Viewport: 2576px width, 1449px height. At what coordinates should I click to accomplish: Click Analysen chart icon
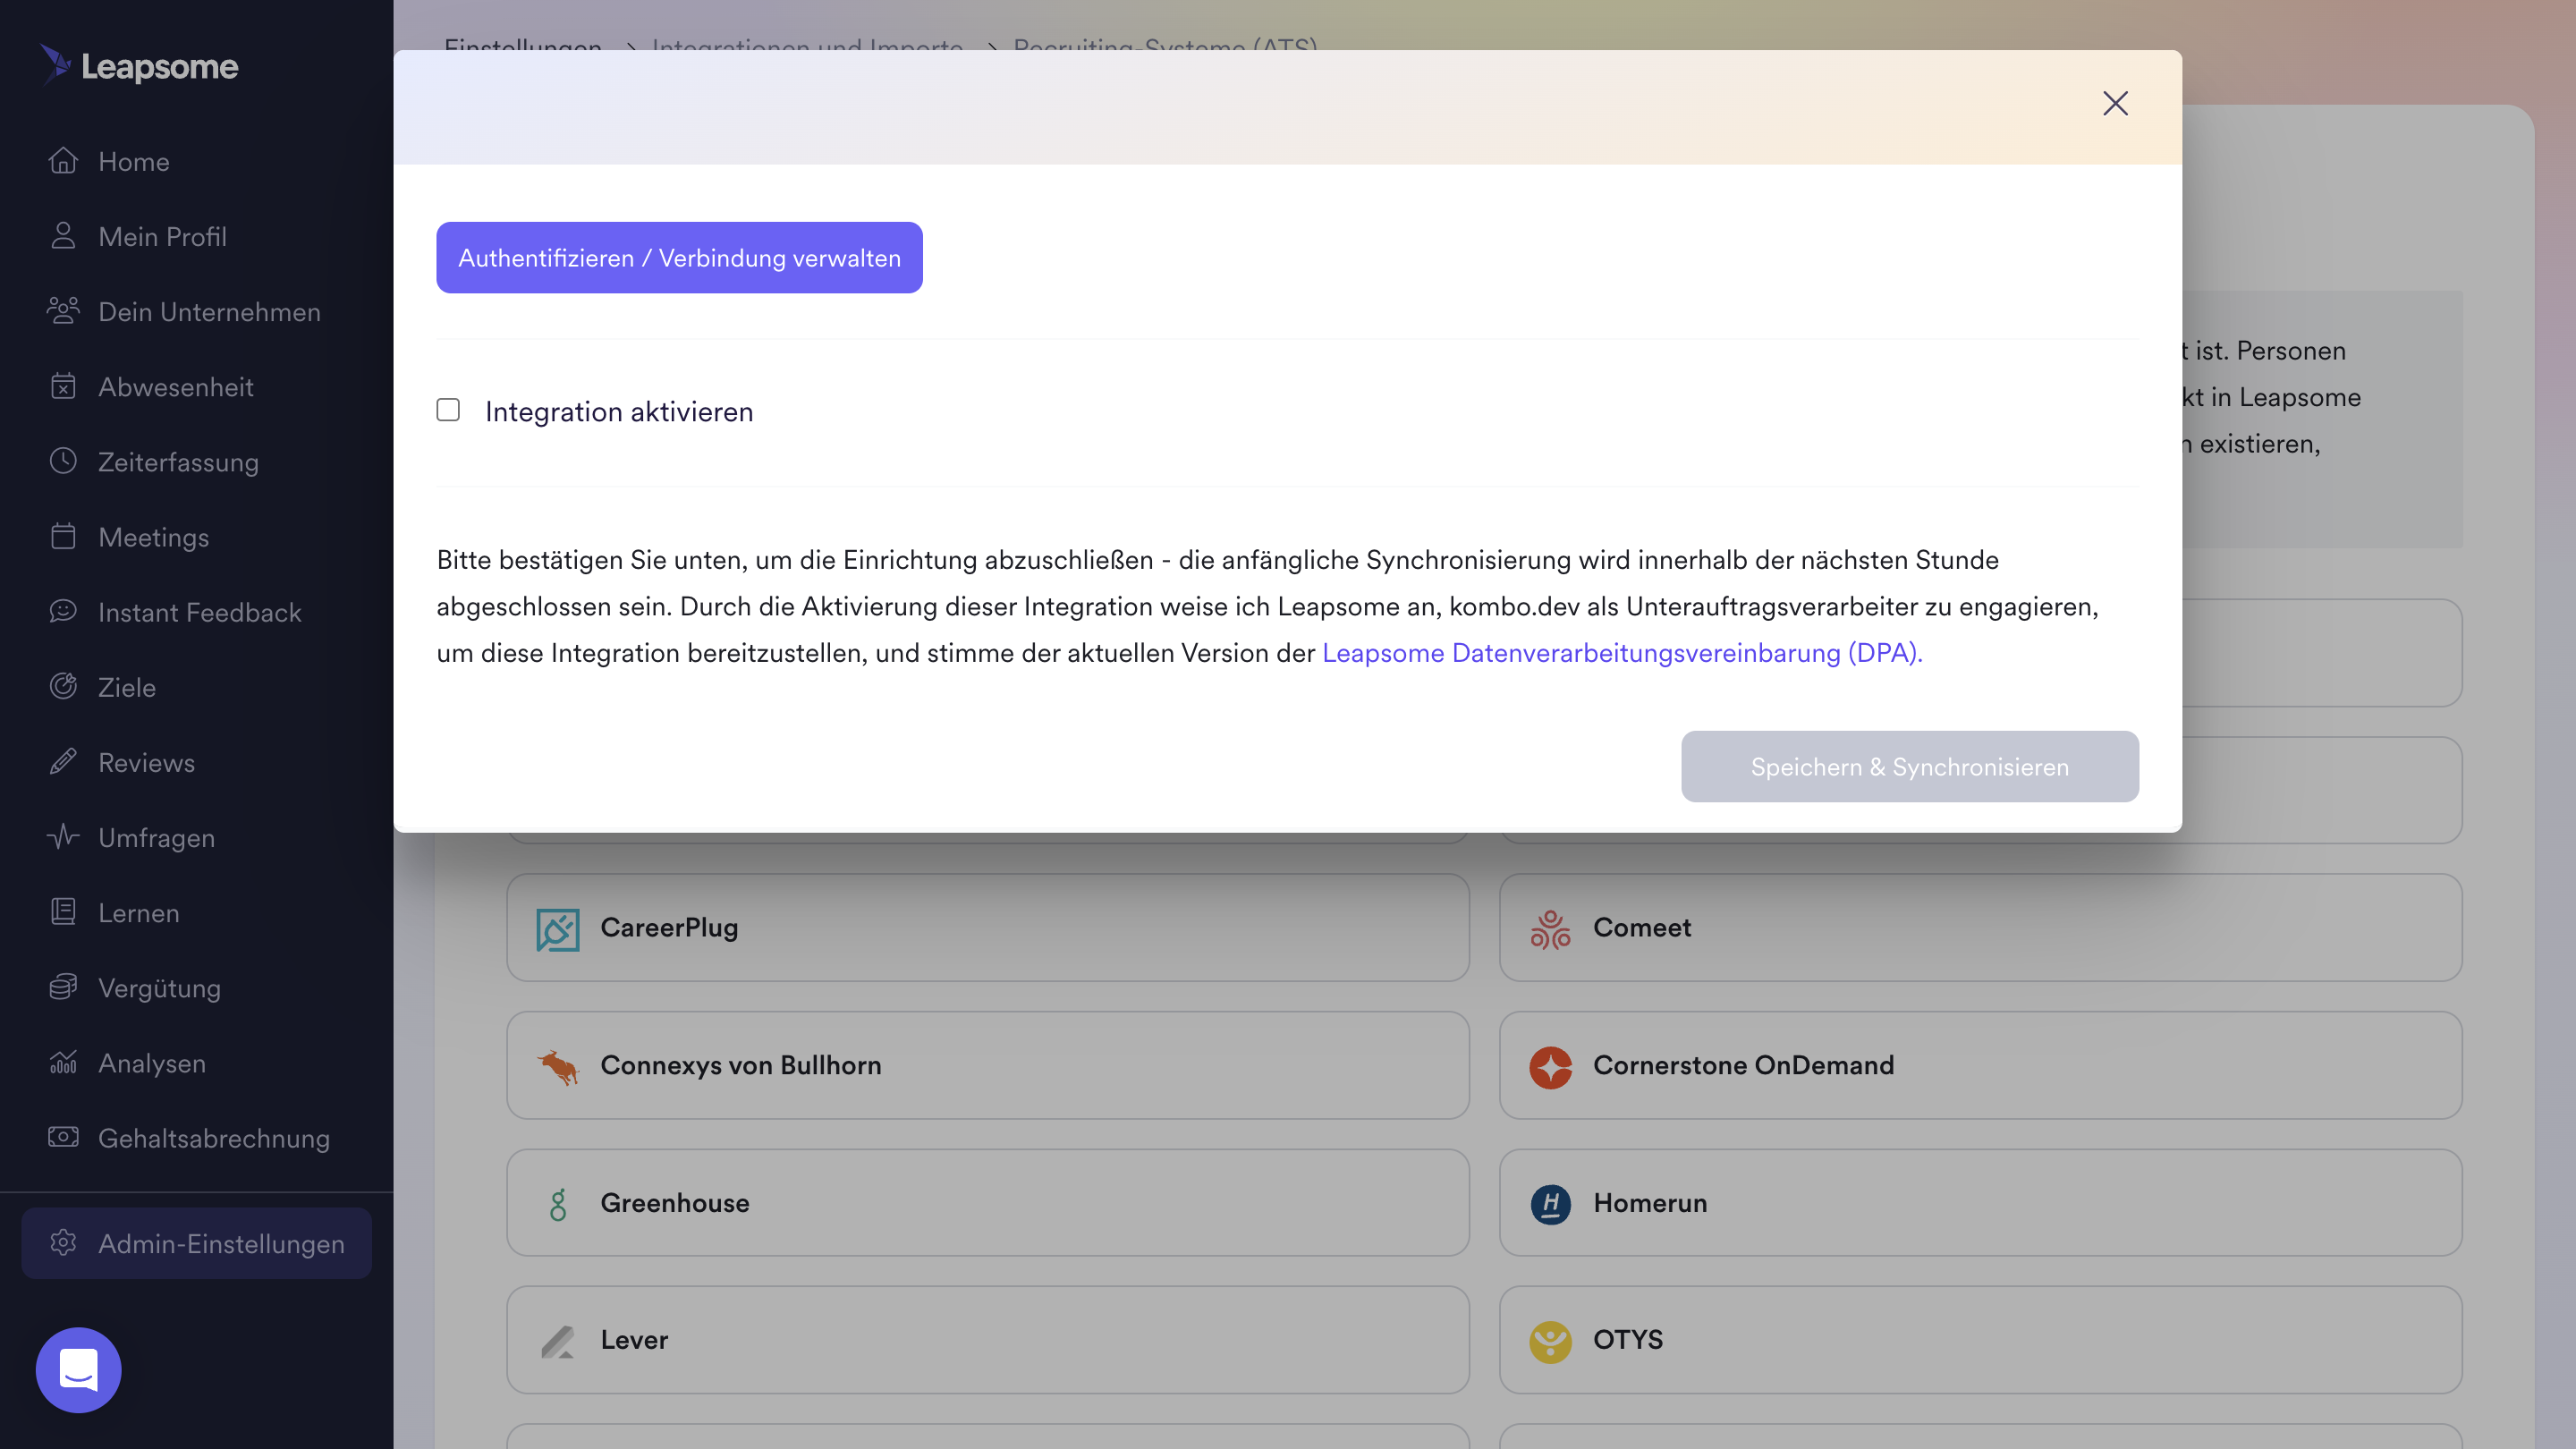tap(63, 1061)
